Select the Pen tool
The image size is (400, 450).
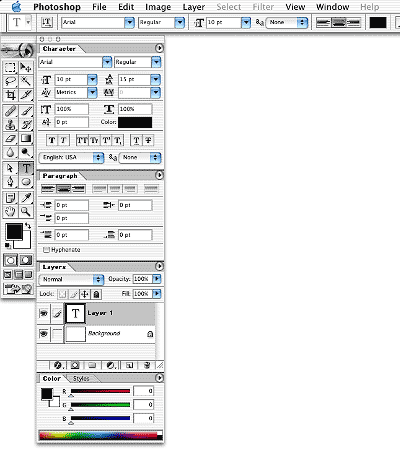10,182
